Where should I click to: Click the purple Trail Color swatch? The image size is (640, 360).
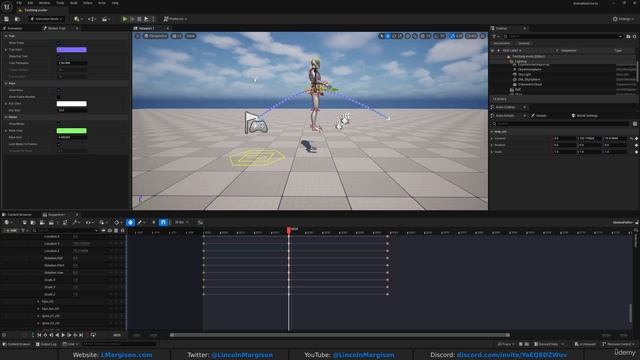click(71, 50)
